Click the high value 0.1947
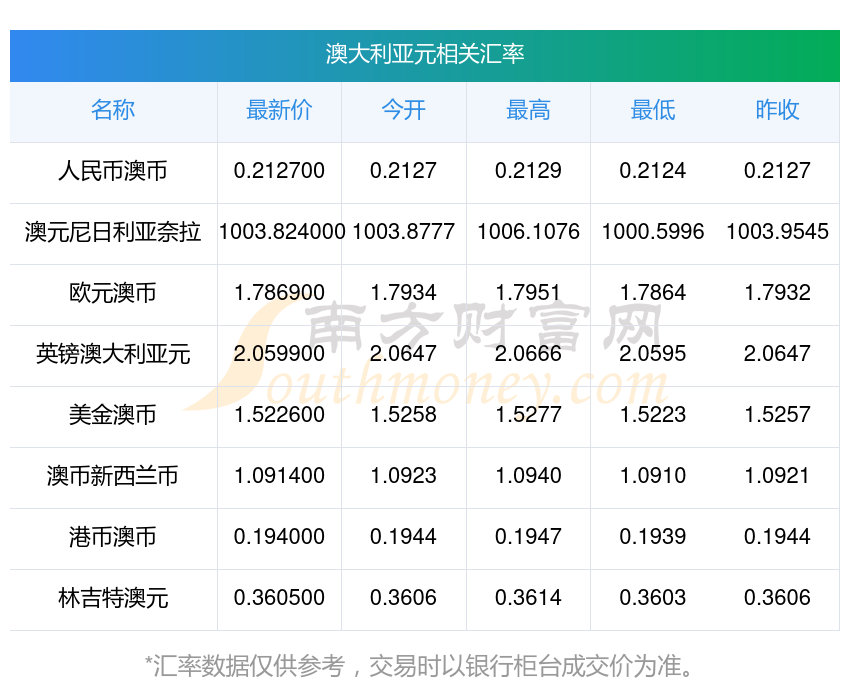This screenshot has width=850, height=698. 528,537
